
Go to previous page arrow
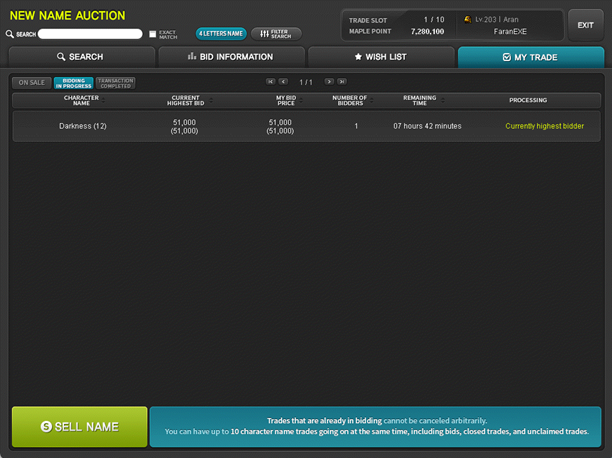click(284, 82)
